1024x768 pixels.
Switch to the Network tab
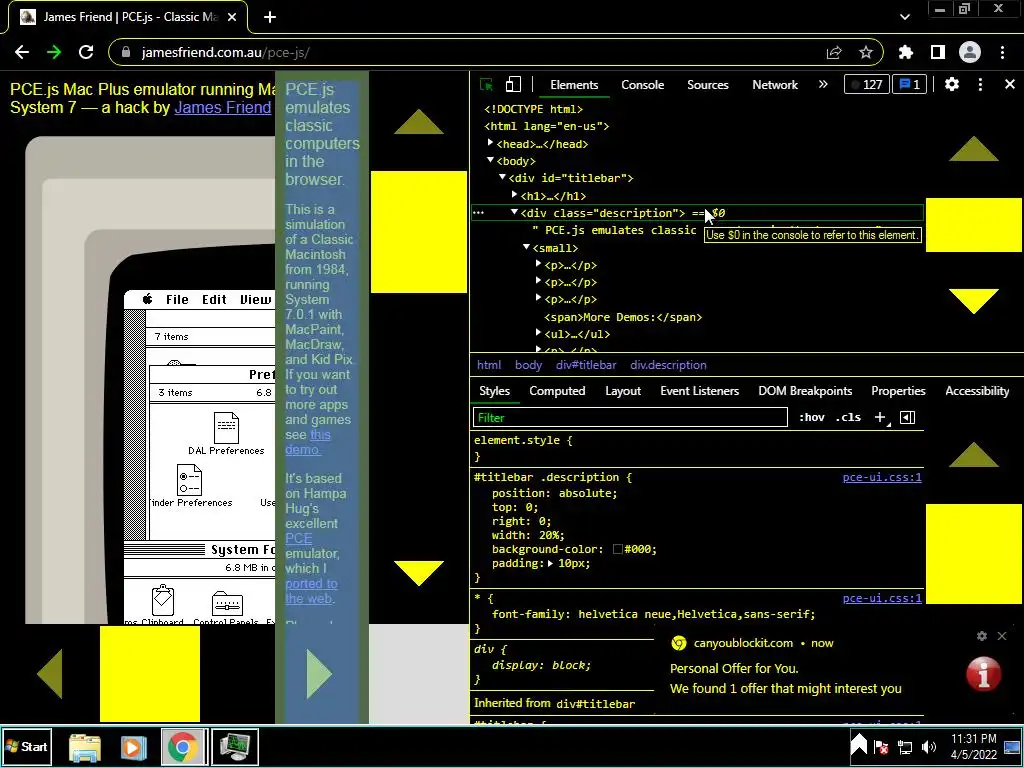[x=775, y=85]
